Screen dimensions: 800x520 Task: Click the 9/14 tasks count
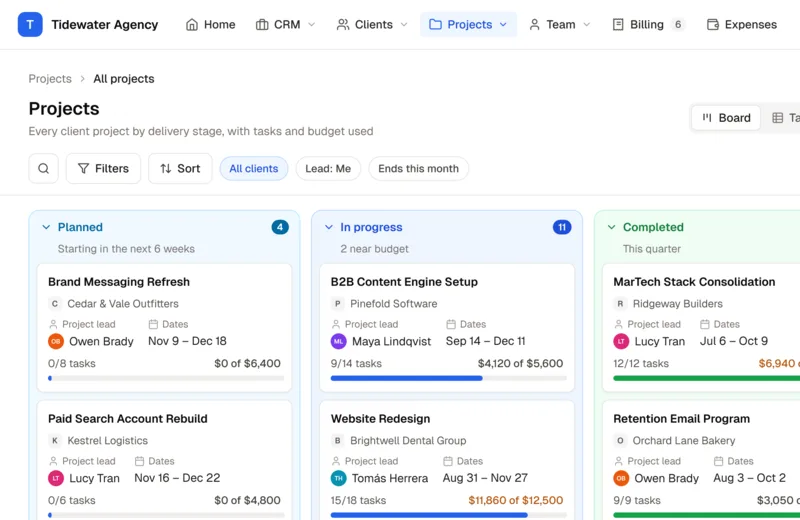pyautogui.click(x=356, y=364)
